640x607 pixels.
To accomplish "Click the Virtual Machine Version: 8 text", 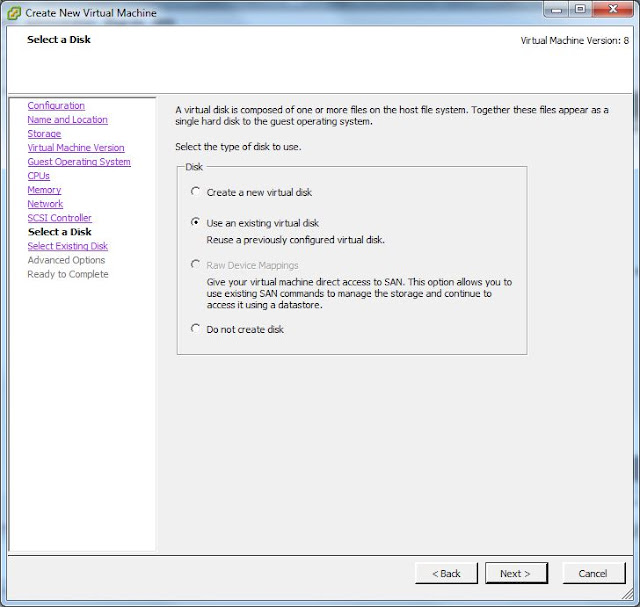I will [575, 41].
